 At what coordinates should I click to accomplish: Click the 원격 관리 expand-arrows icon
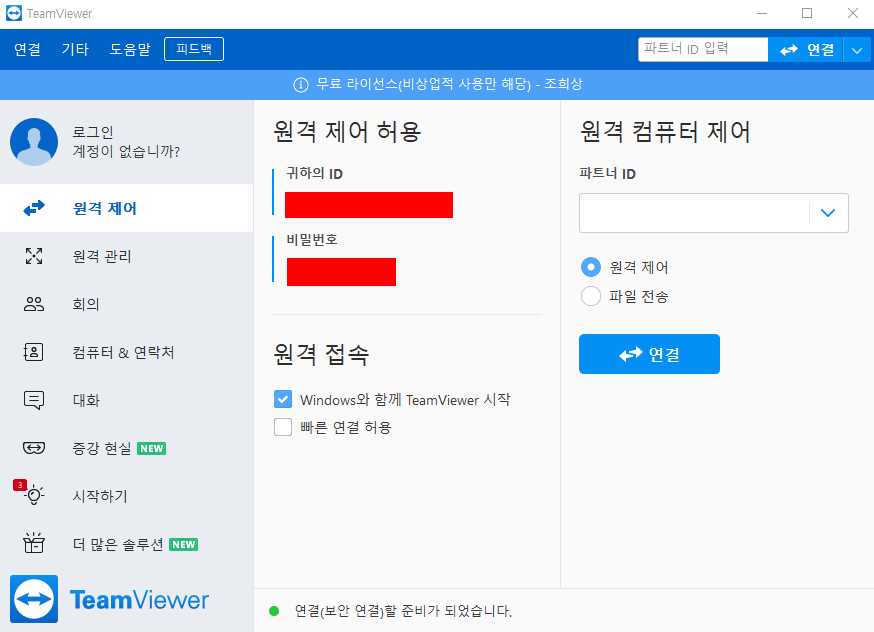click(x=34, y=256)
